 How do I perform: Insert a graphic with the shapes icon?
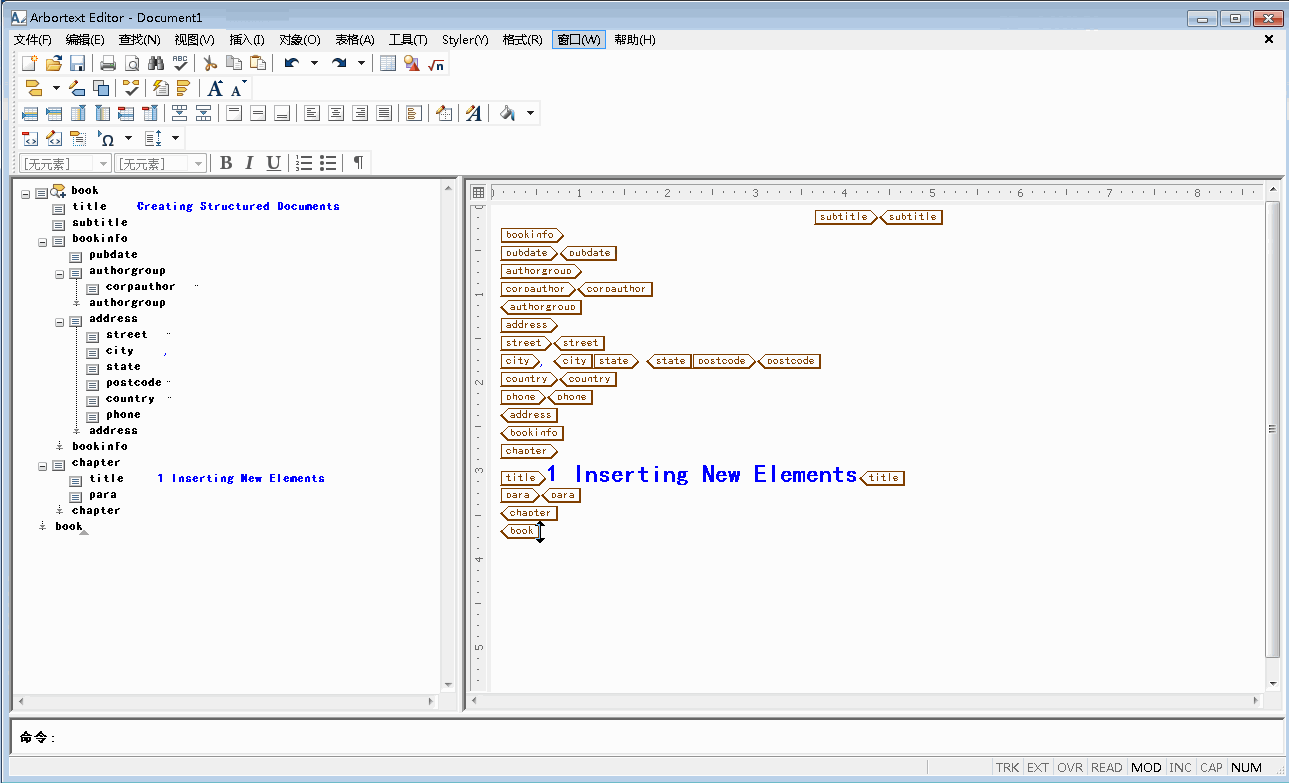[412, 63]
